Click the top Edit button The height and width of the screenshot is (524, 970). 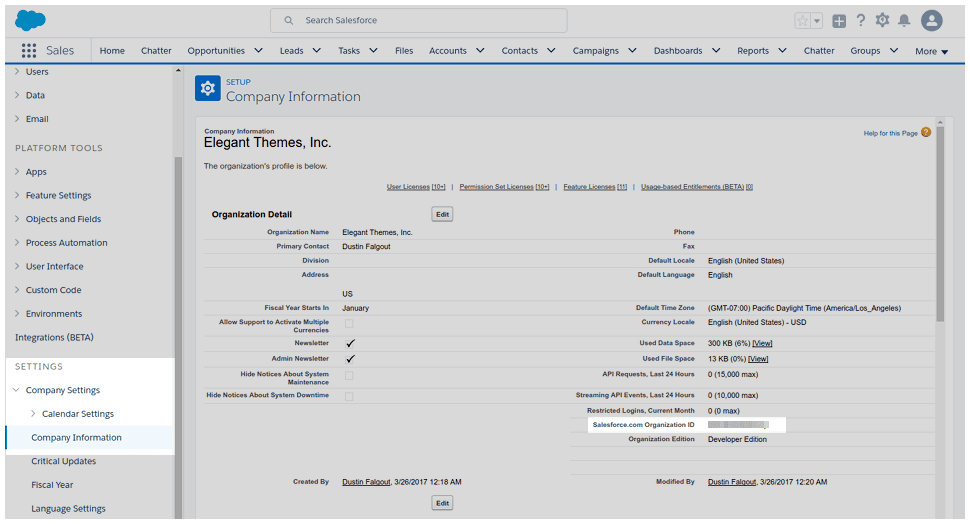coord(442,214)
